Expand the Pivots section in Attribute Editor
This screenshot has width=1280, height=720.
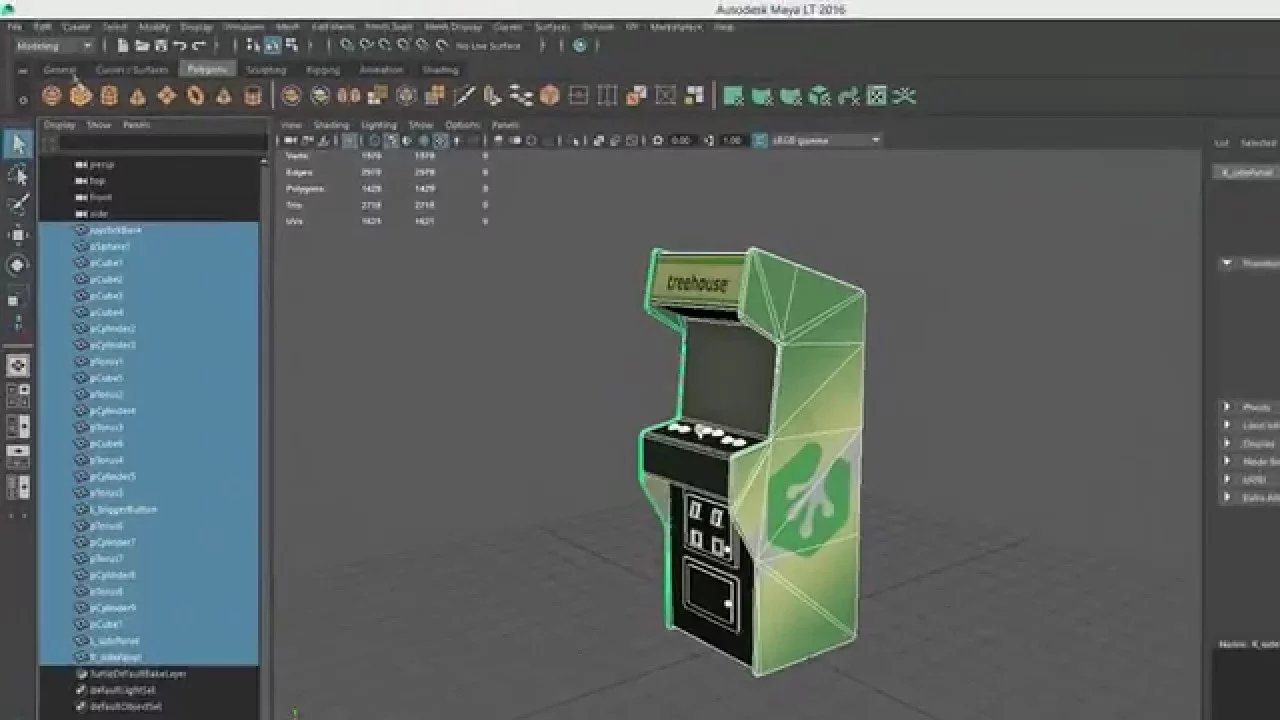(x=1227, y=407)
